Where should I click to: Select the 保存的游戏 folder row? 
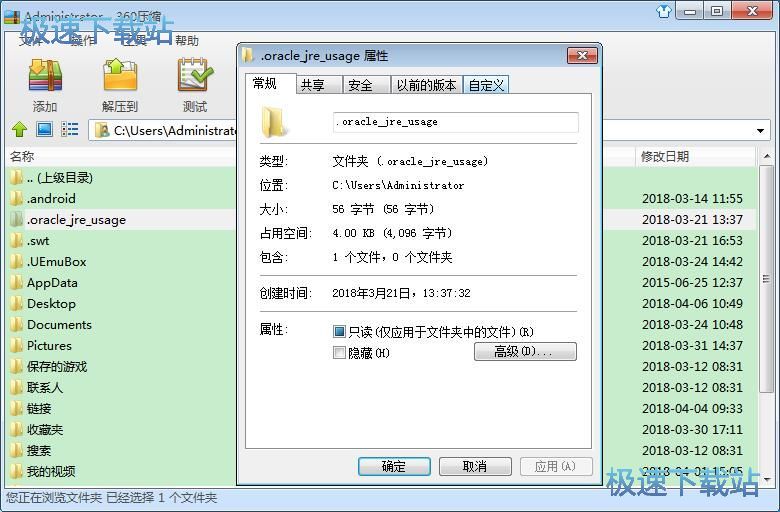[122, 367]
